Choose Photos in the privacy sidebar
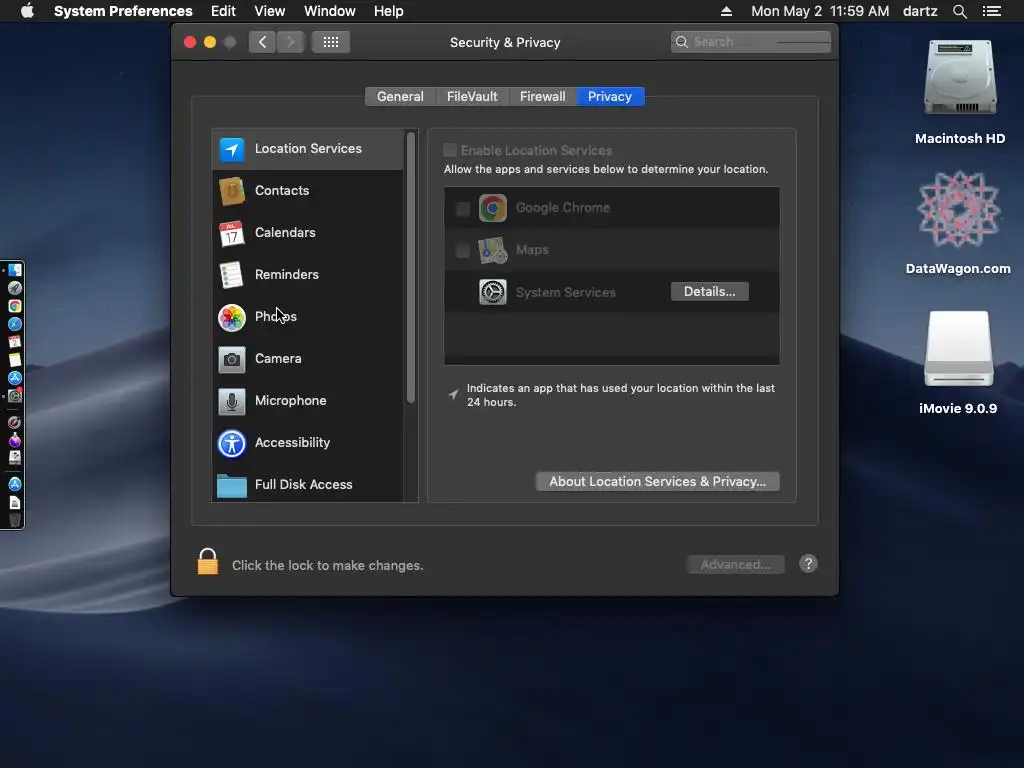The height and width of the screenshot is (768, 1024). click(x=308, y=317)
